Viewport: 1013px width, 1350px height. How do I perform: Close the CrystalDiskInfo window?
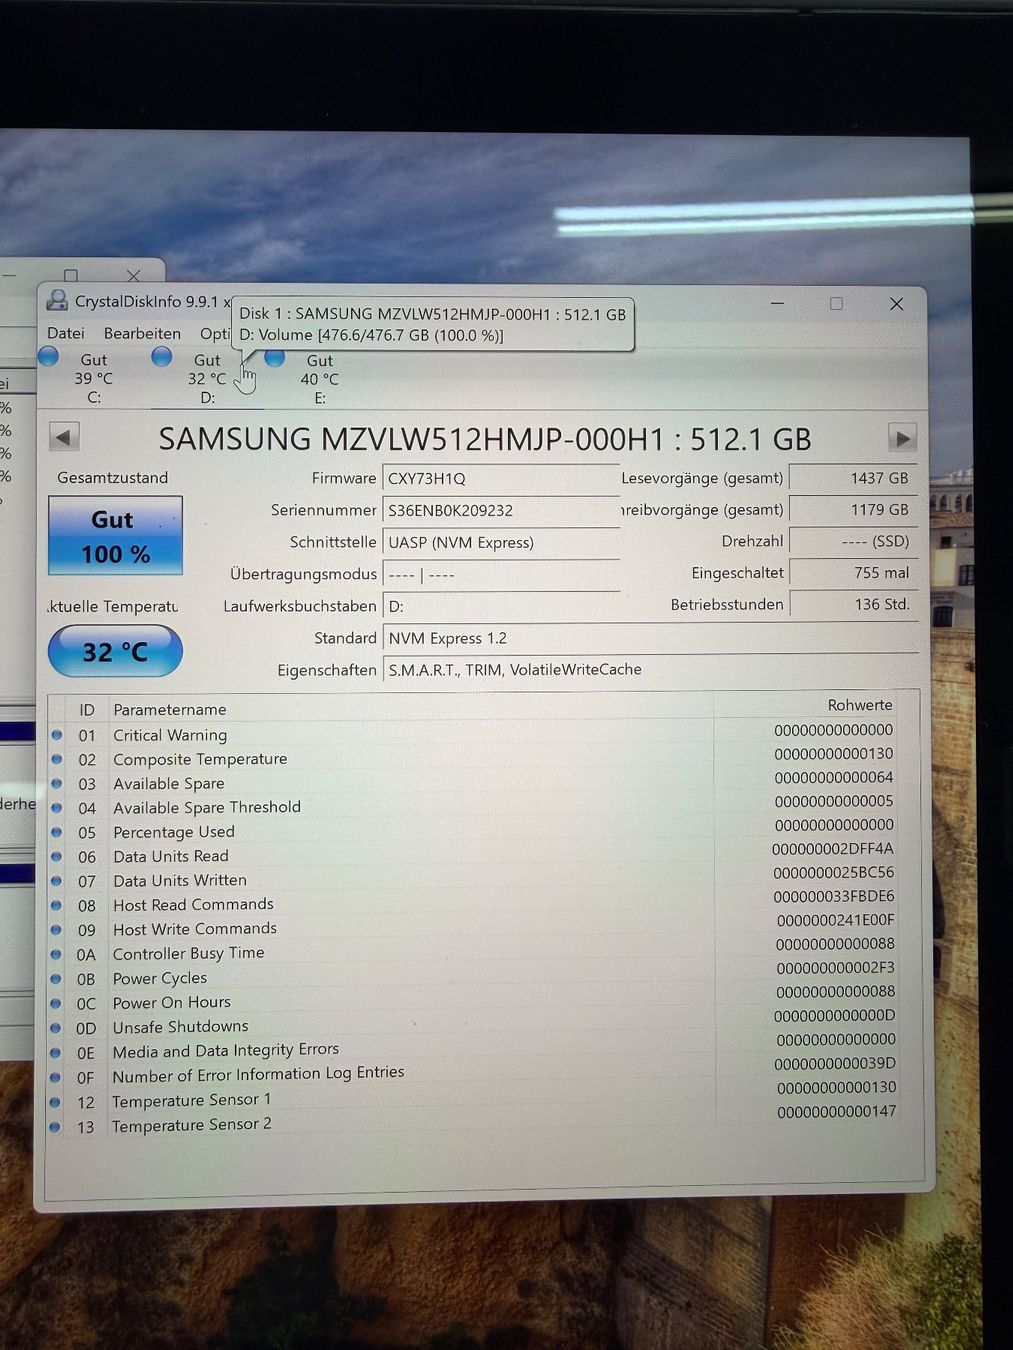(x=896, y=303)
